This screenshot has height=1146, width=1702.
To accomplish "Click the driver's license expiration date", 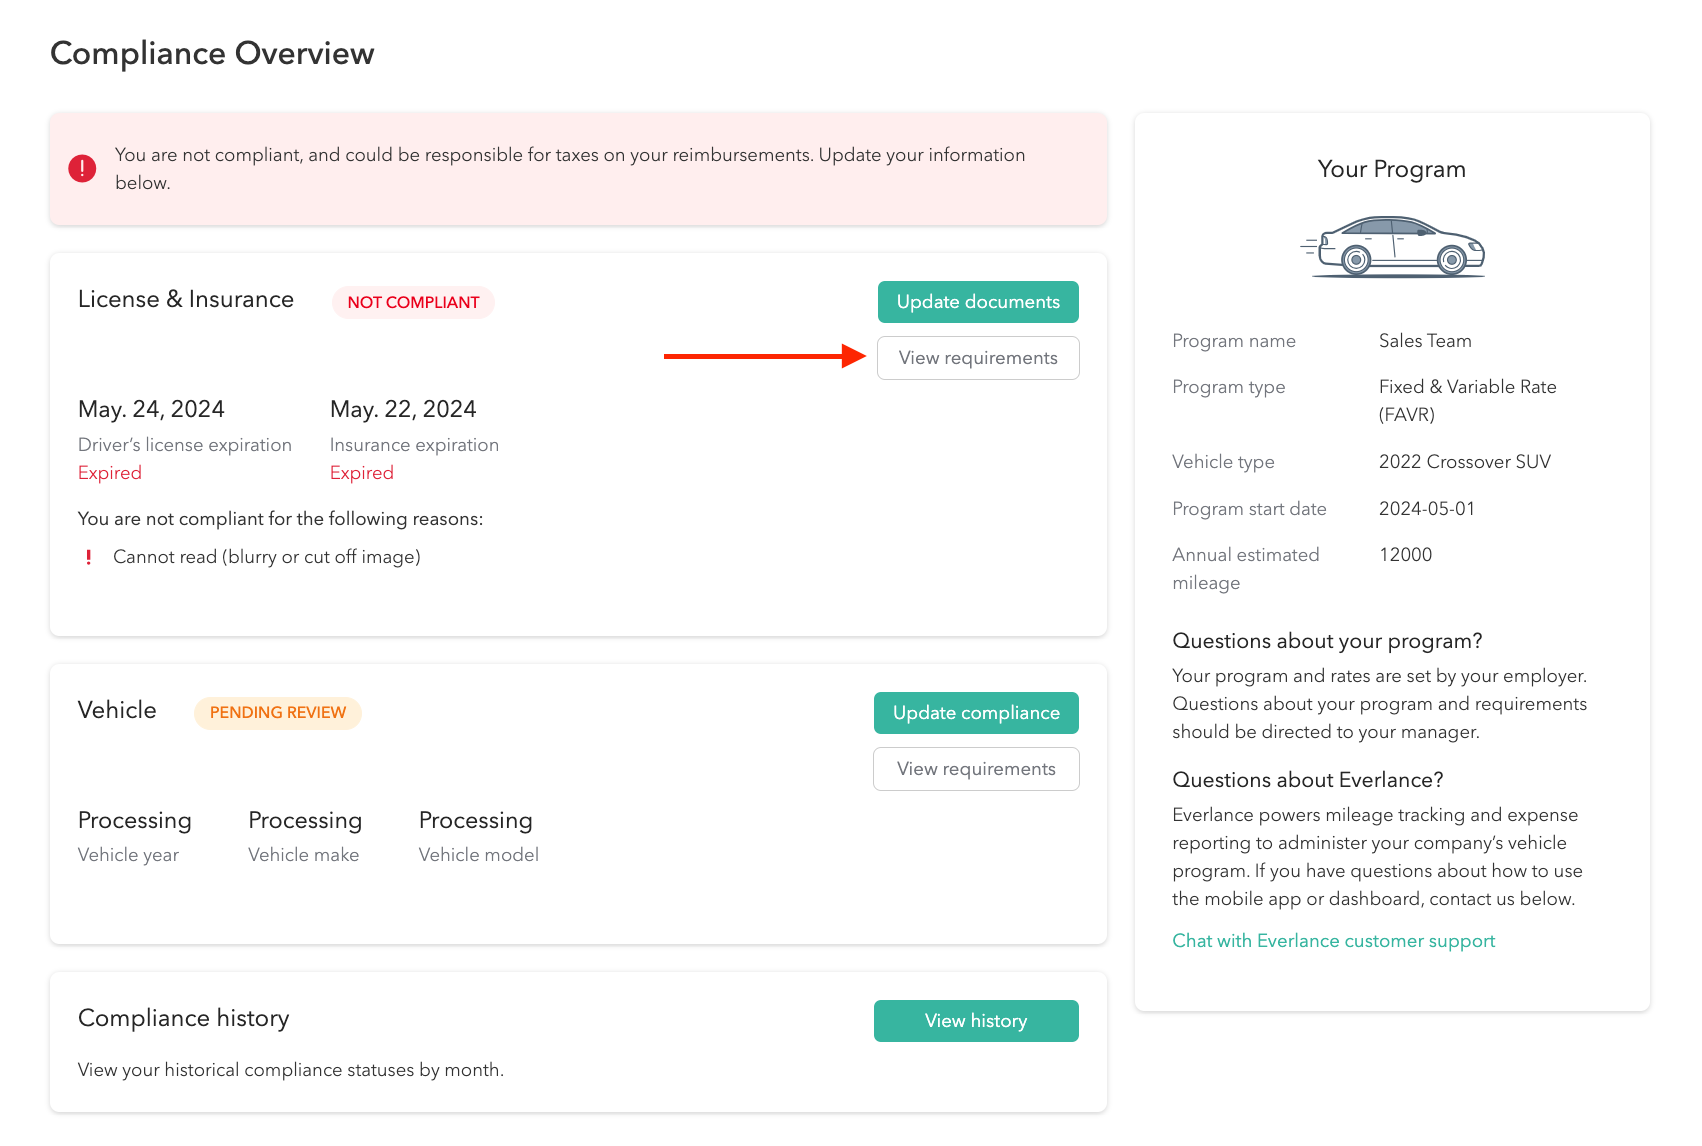I will [151, 409].
